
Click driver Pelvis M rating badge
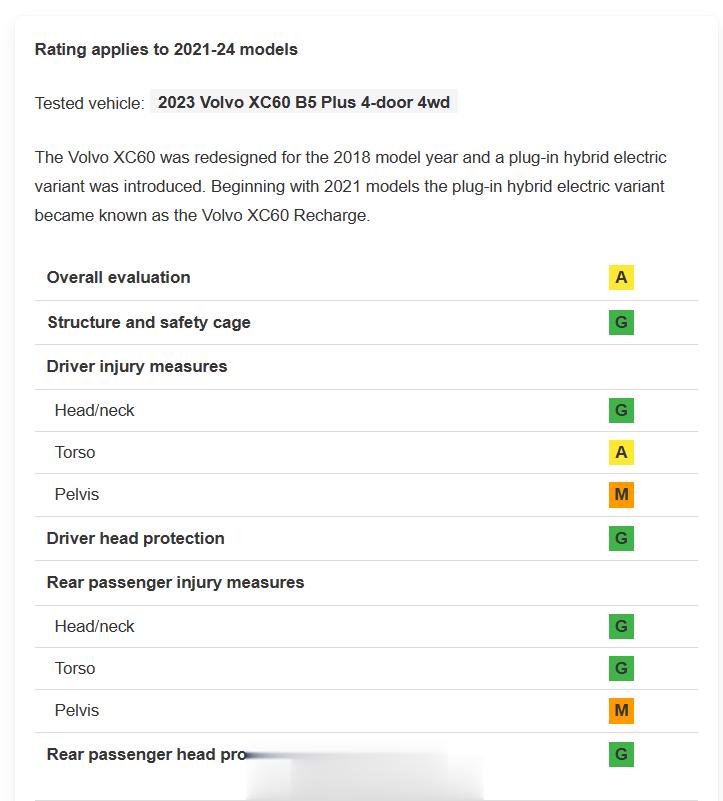(621, 494)
